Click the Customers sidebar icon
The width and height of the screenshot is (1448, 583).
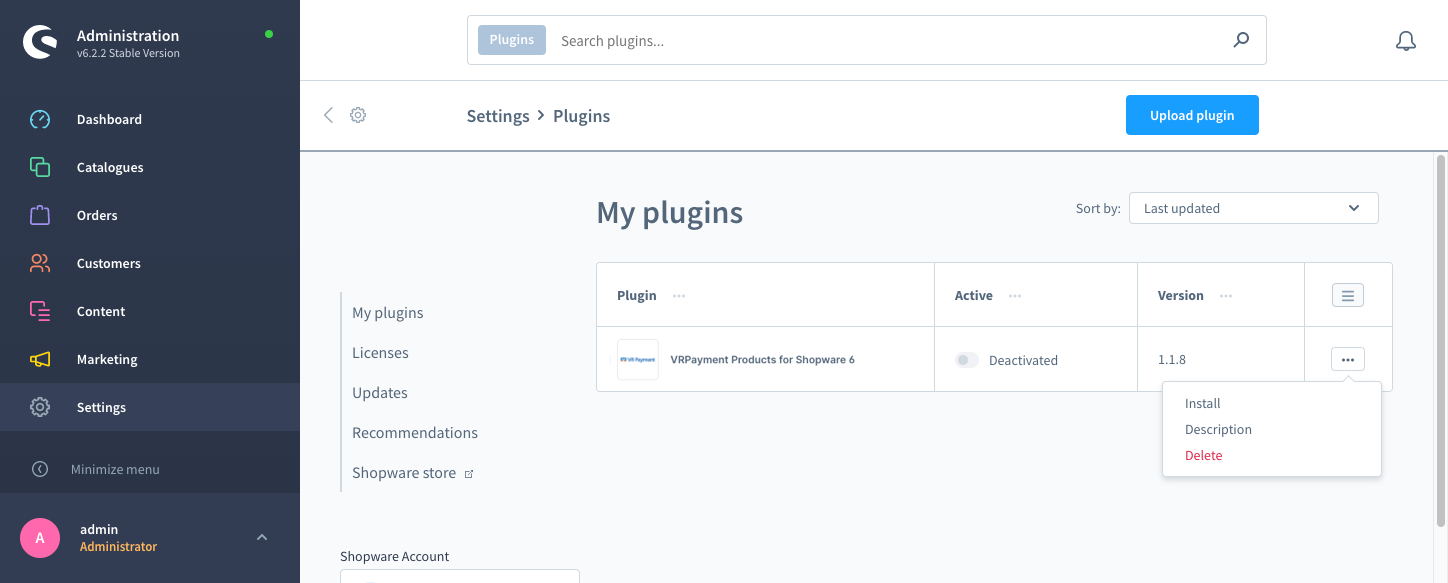(39, 263)
